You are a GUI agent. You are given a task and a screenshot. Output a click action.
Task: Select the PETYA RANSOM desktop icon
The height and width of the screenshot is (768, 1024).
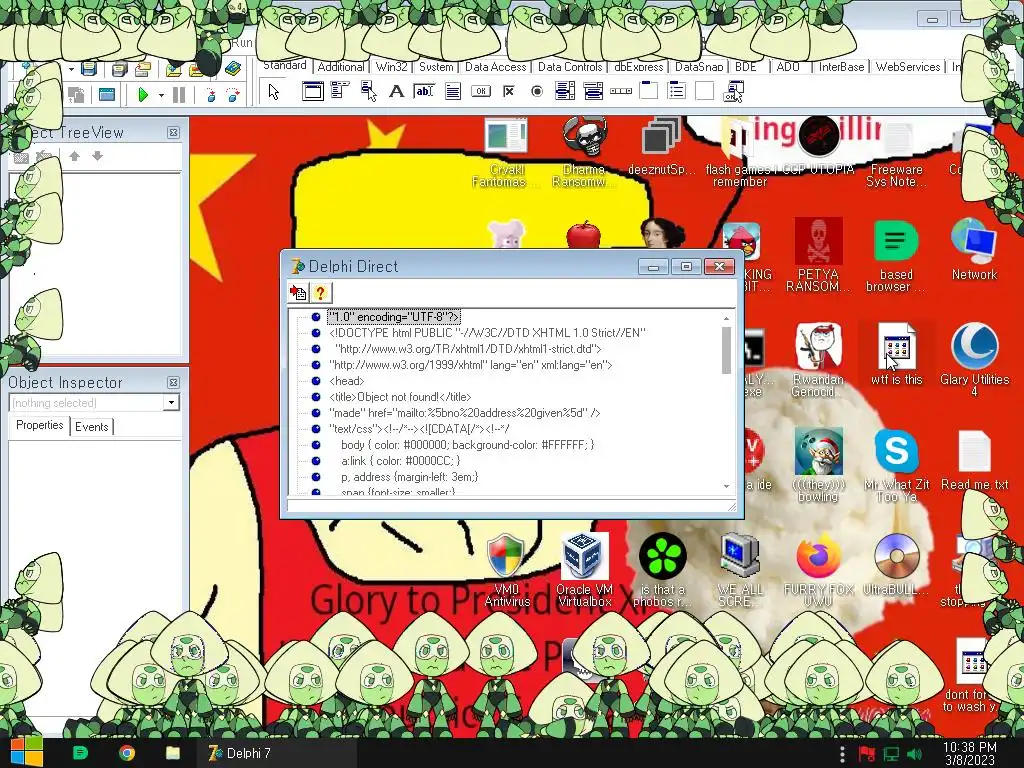(818, 255)
